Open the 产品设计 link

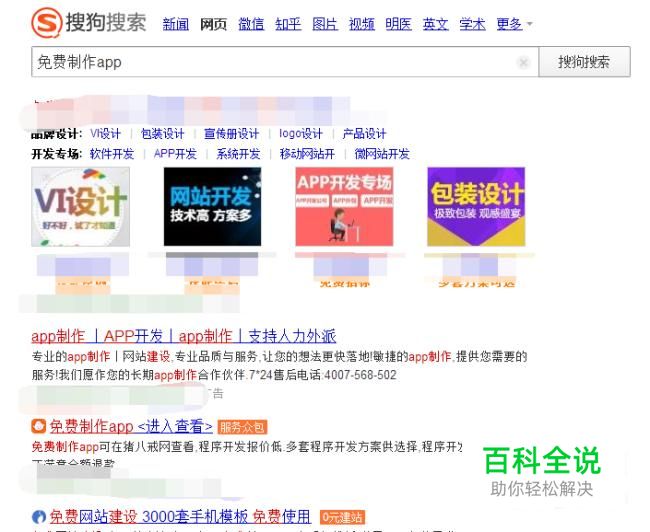[364, 134]
